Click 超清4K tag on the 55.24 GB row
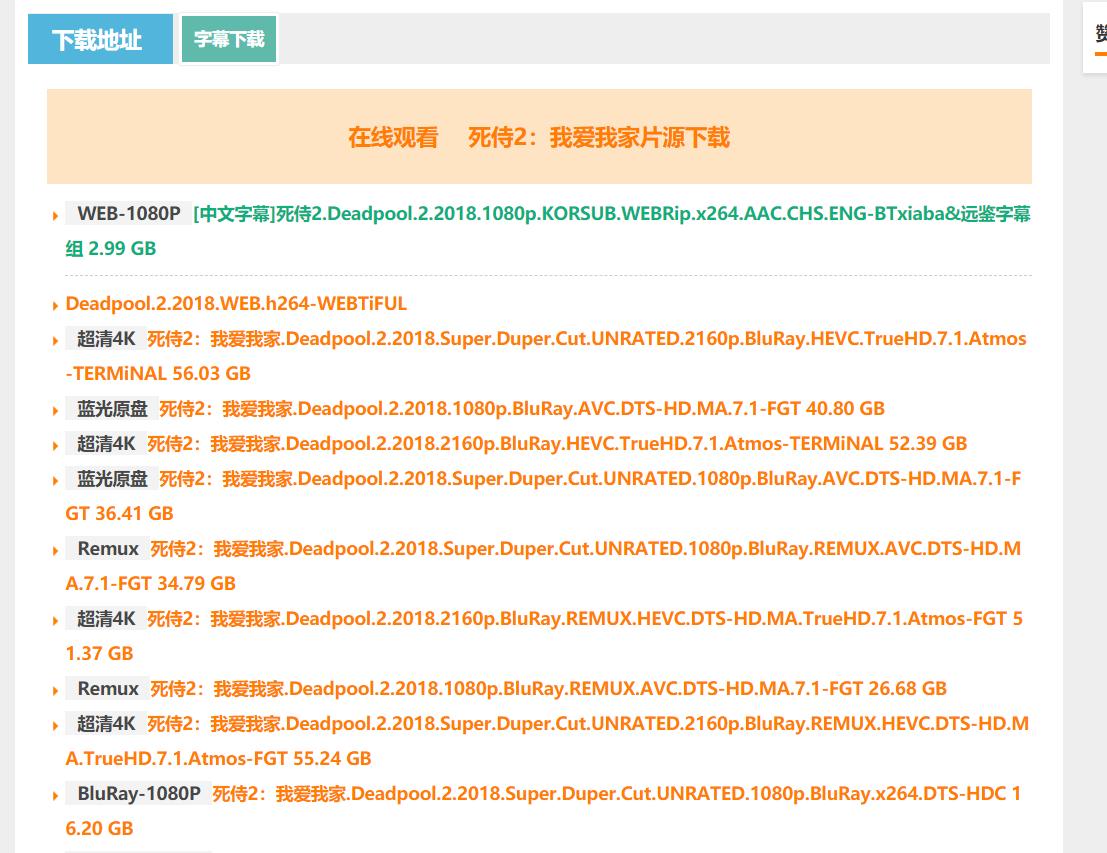1107x853 pixels. [106, 723]
